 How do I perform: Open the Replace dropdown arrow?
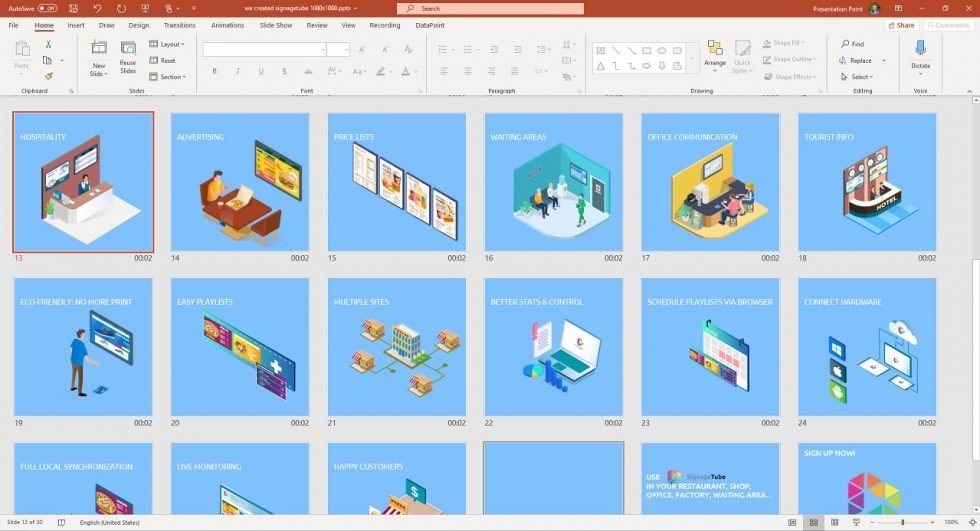[884, 61]
